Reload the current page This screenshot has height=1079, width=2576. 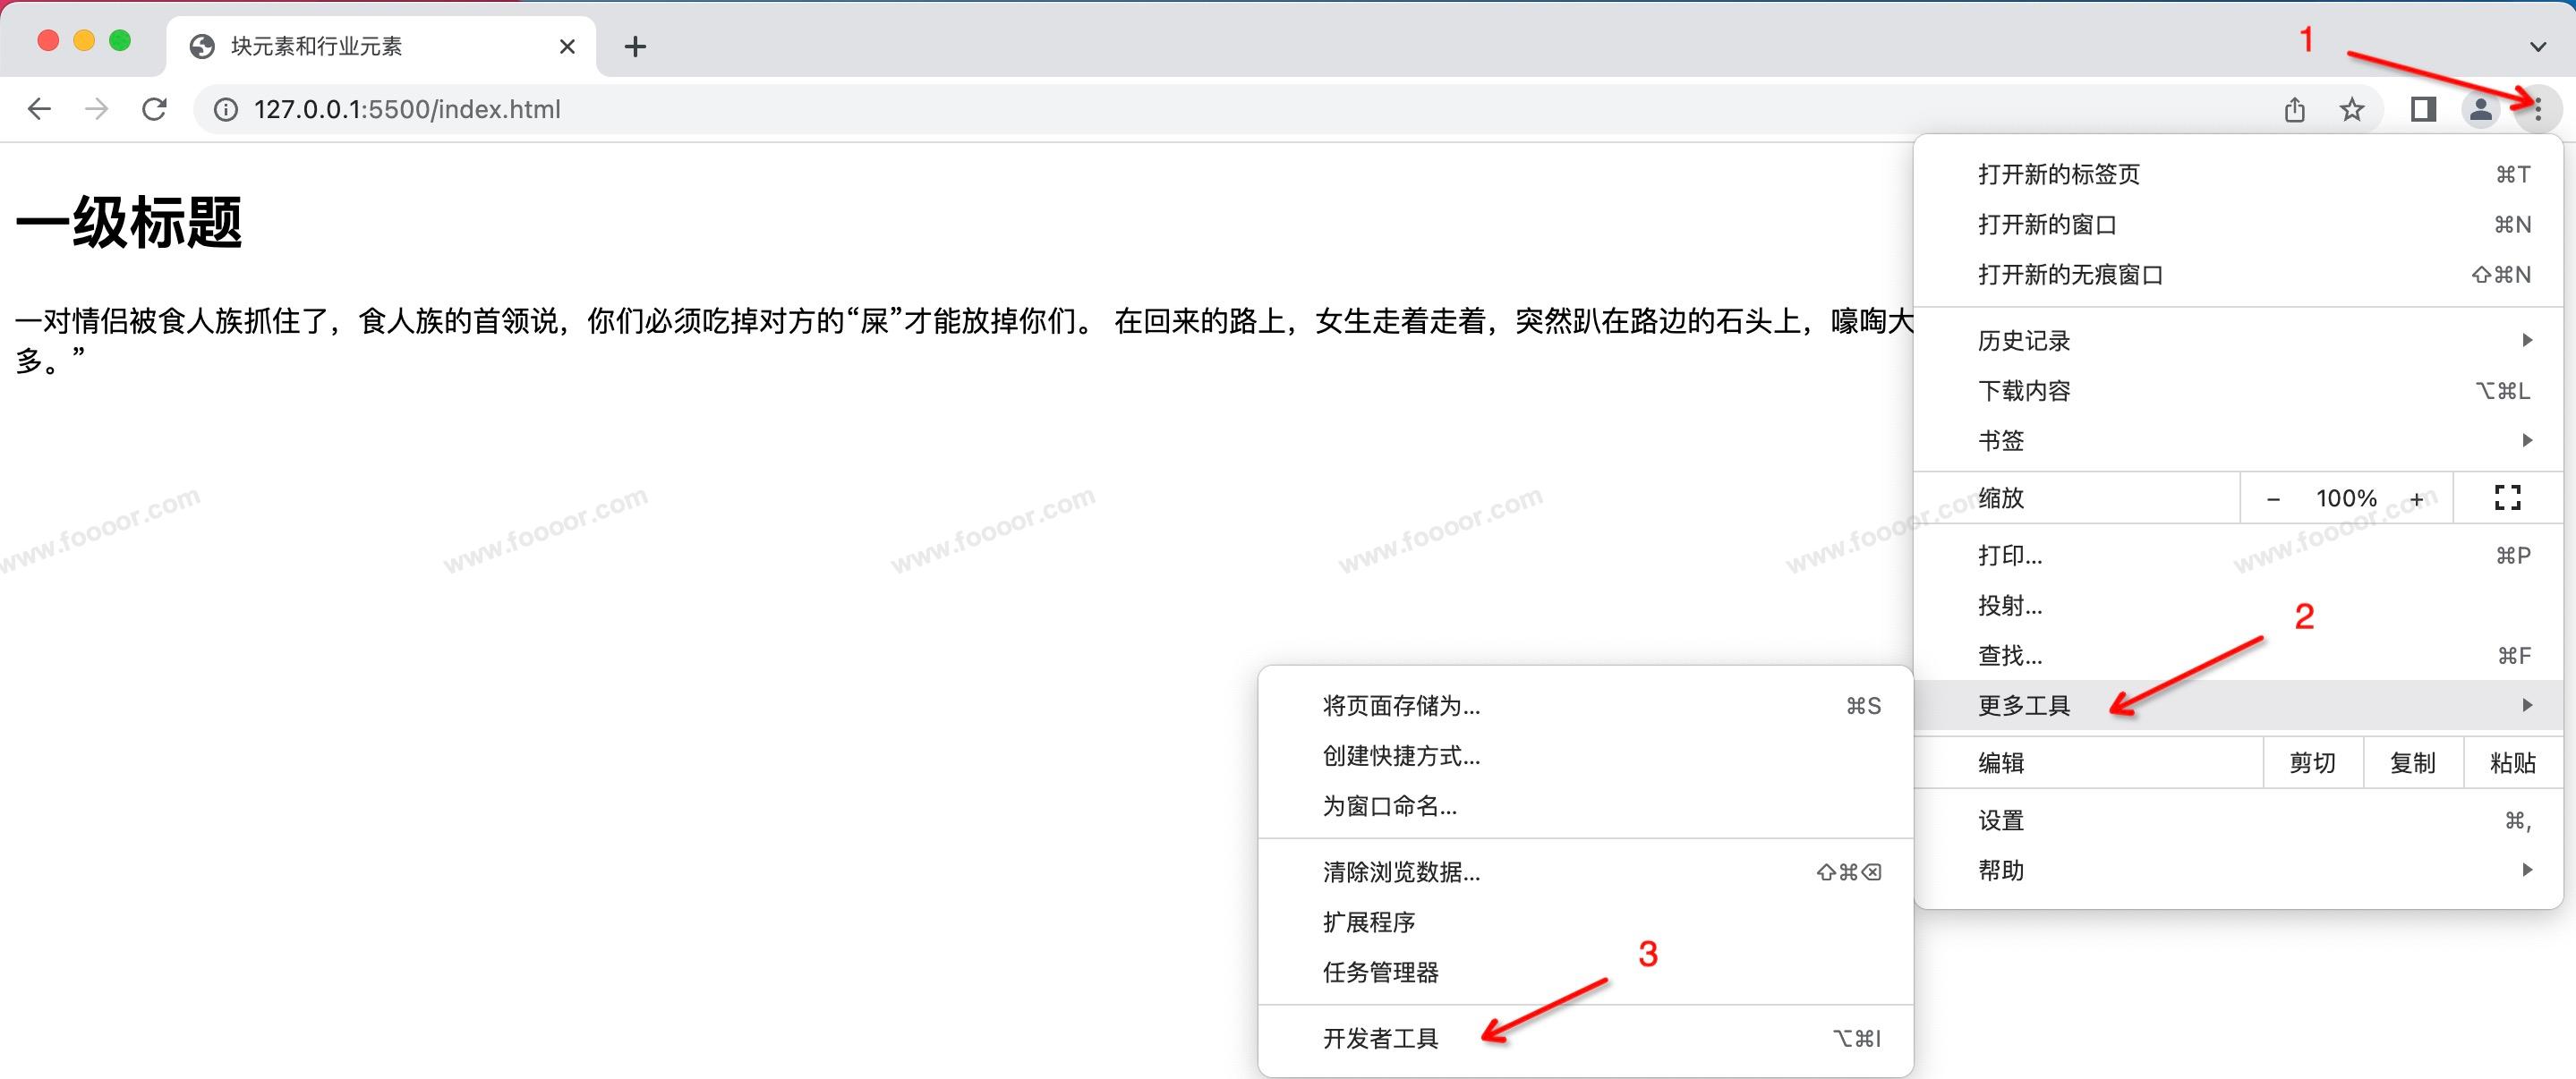(x=154, y=109)
